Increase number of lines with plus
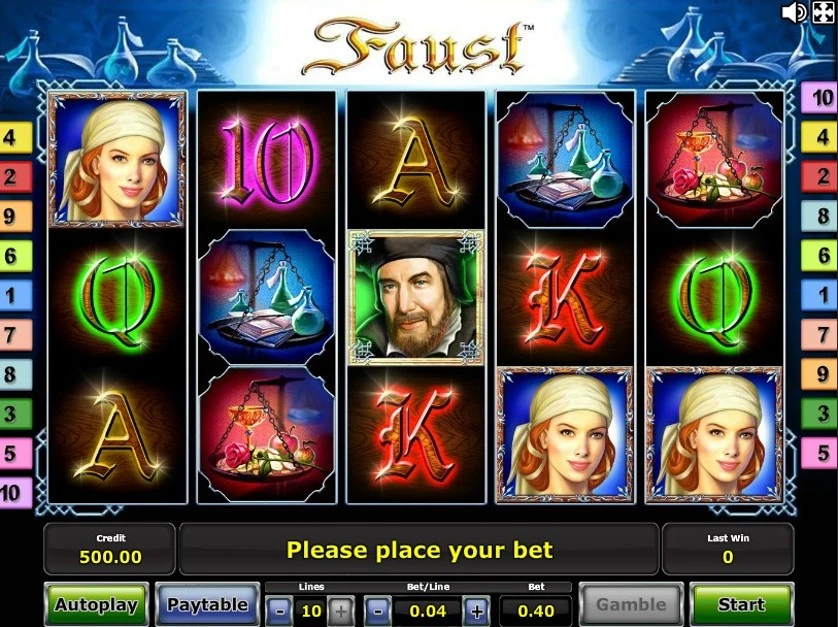838x627 pixels. coord(341,610)
